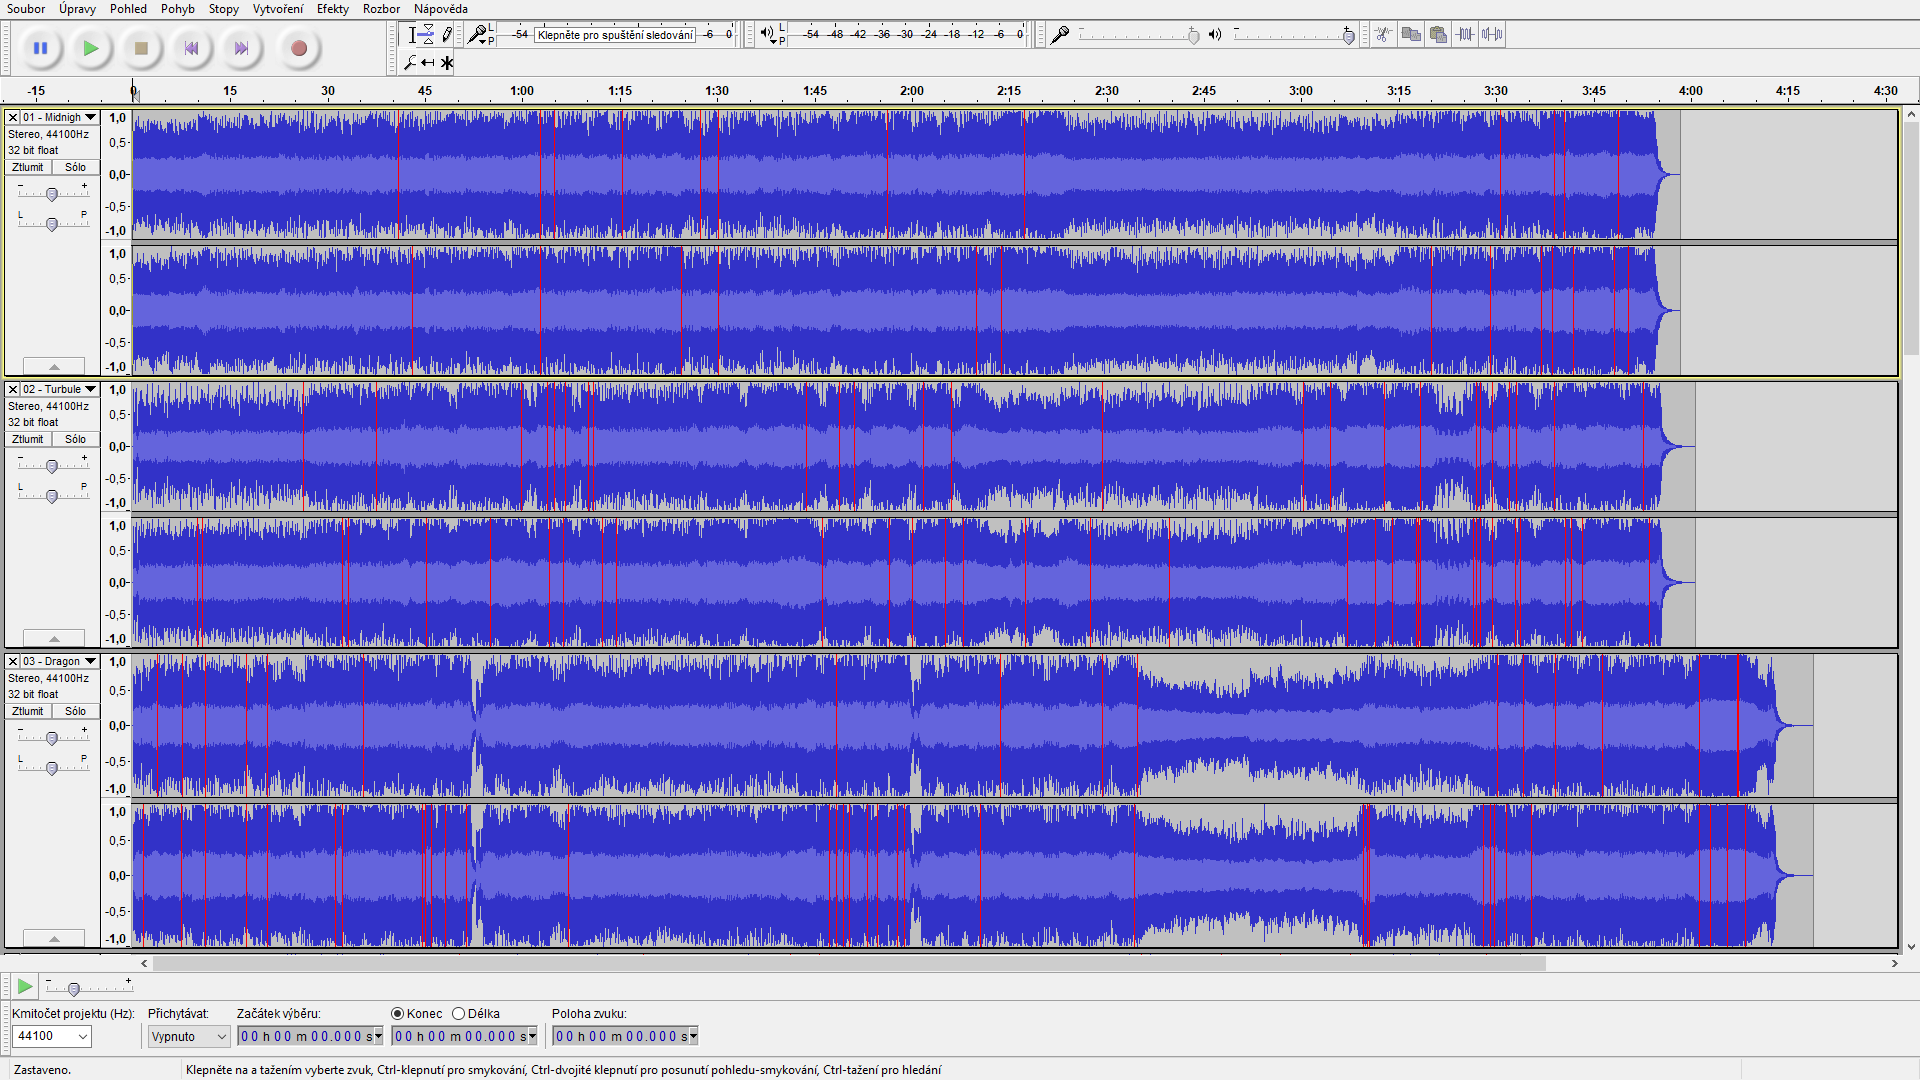Viewport: 1920px width, 1080px height.
Task: Solo the 02 - Turbule track
Action: pyautogui.click(x=76, y=439)
